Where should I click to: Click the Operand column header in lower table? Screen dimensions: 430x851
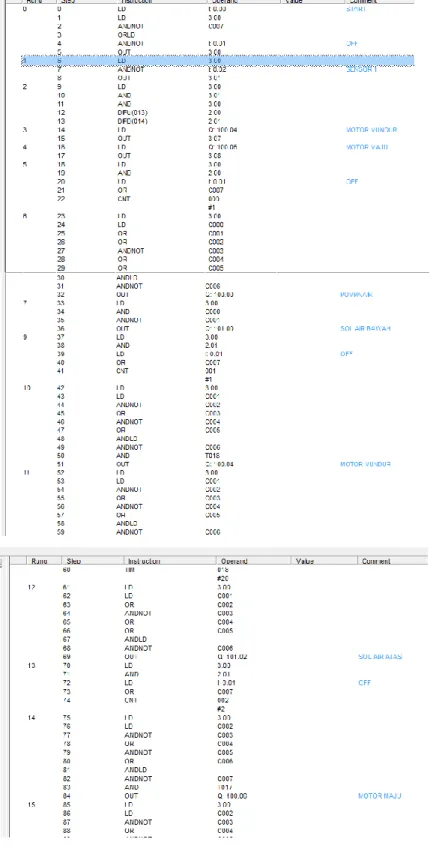tap(234, 561)
